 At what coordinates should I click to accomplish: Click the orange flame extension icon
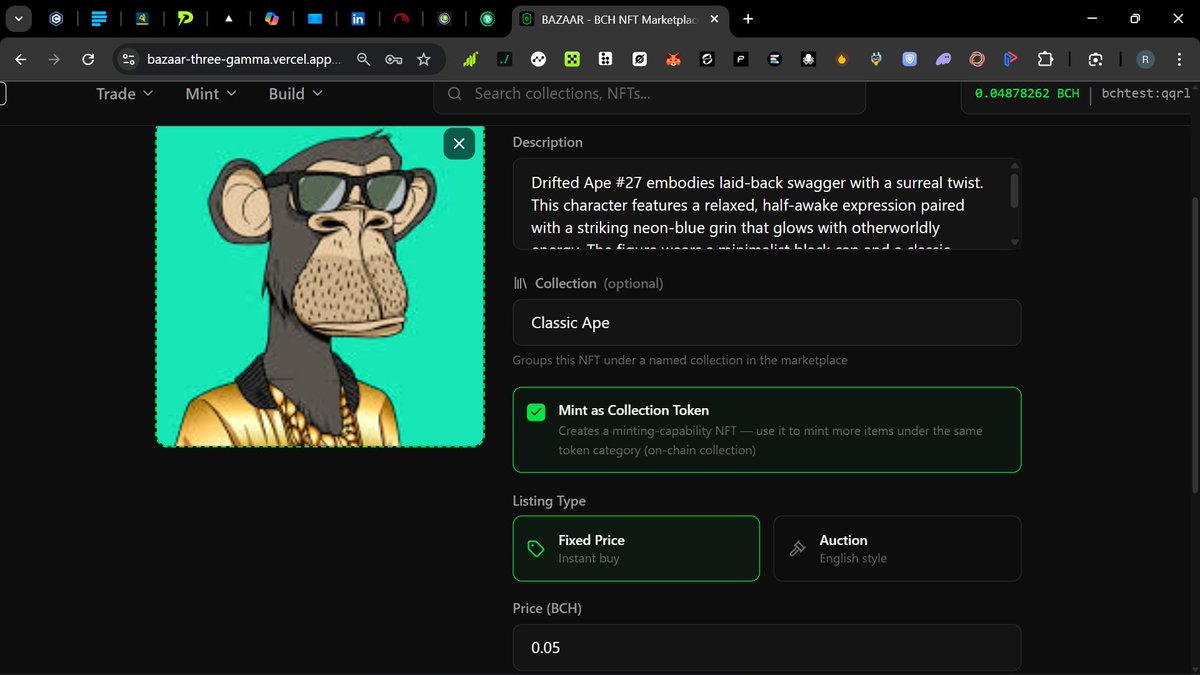[x=842, y=59]
